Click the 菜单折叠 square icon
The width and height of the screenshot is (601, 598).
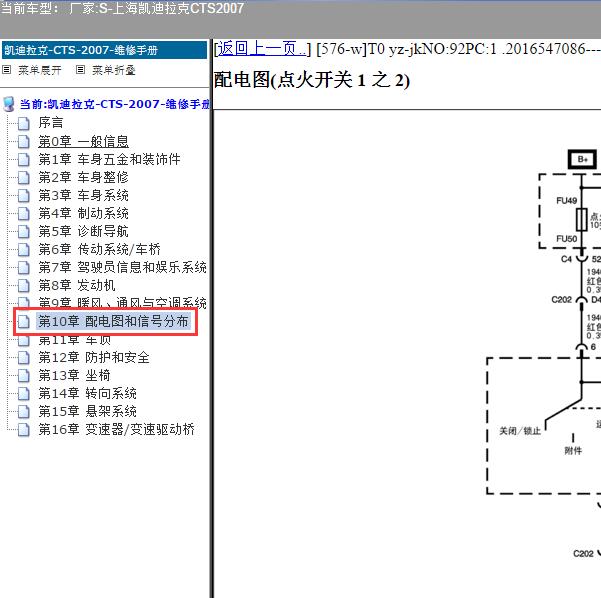(x=80, y=70)
